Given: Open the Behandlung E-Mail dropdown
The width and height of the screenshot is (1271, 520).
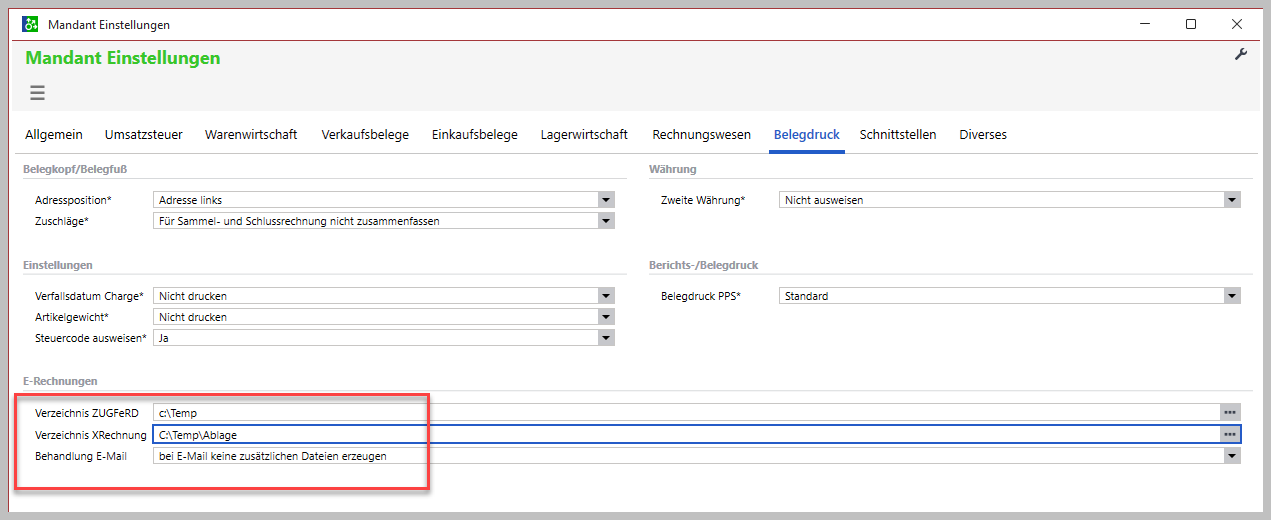Looking at the screenshot, I should tap(1232, 456).
